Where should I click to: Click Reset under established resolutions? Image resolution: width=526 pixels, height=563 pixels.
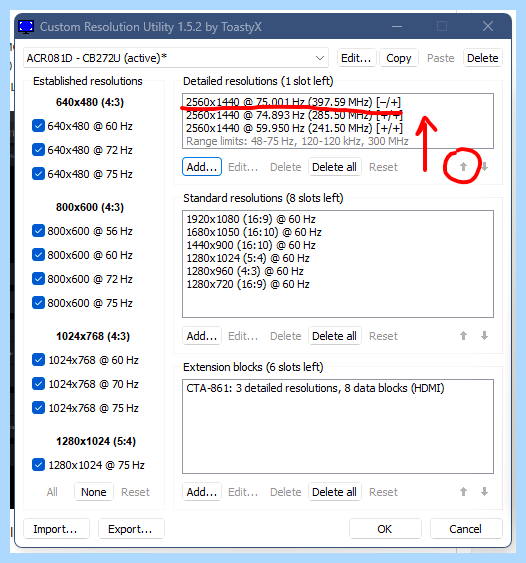pos(135,492)
